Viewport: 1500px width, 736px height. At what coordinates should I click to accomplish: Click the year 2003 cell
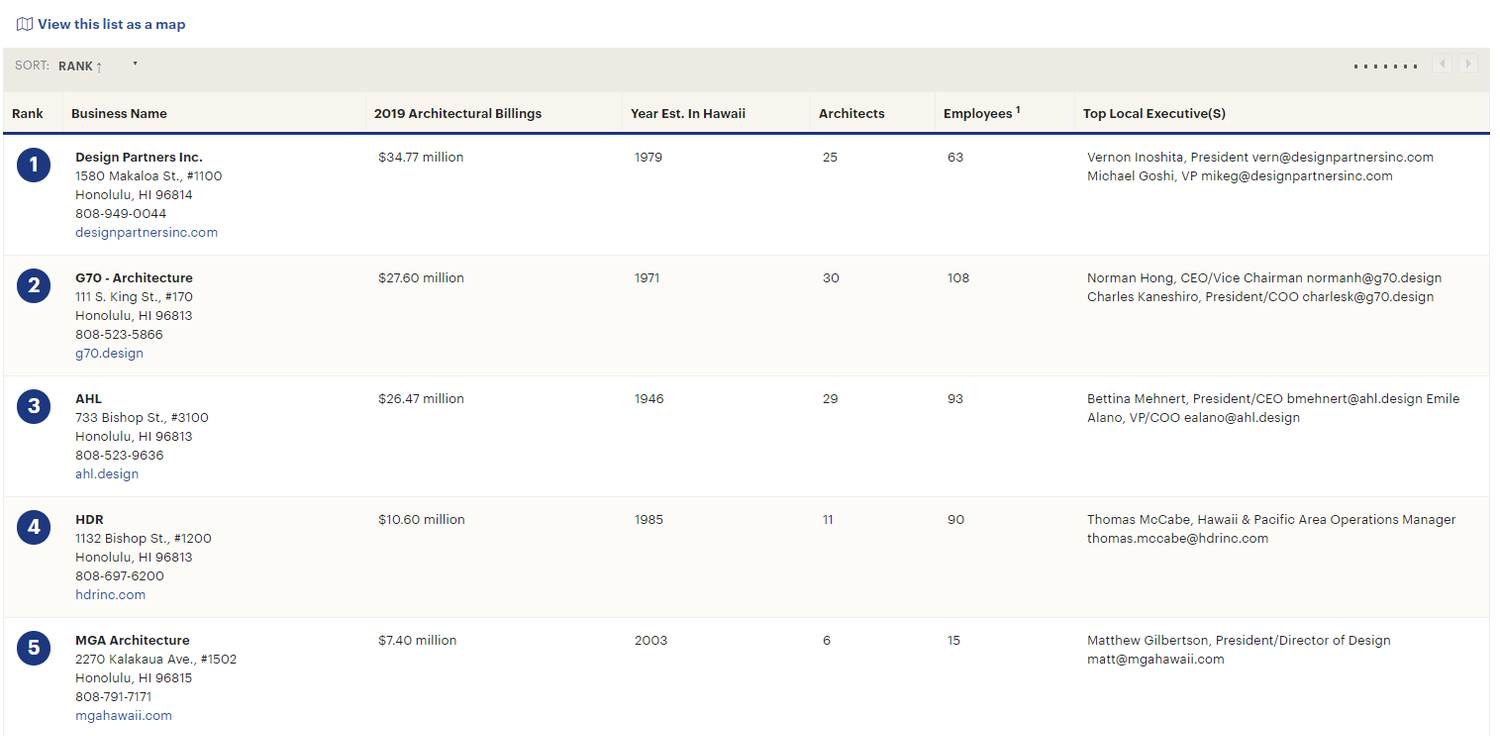650,640
